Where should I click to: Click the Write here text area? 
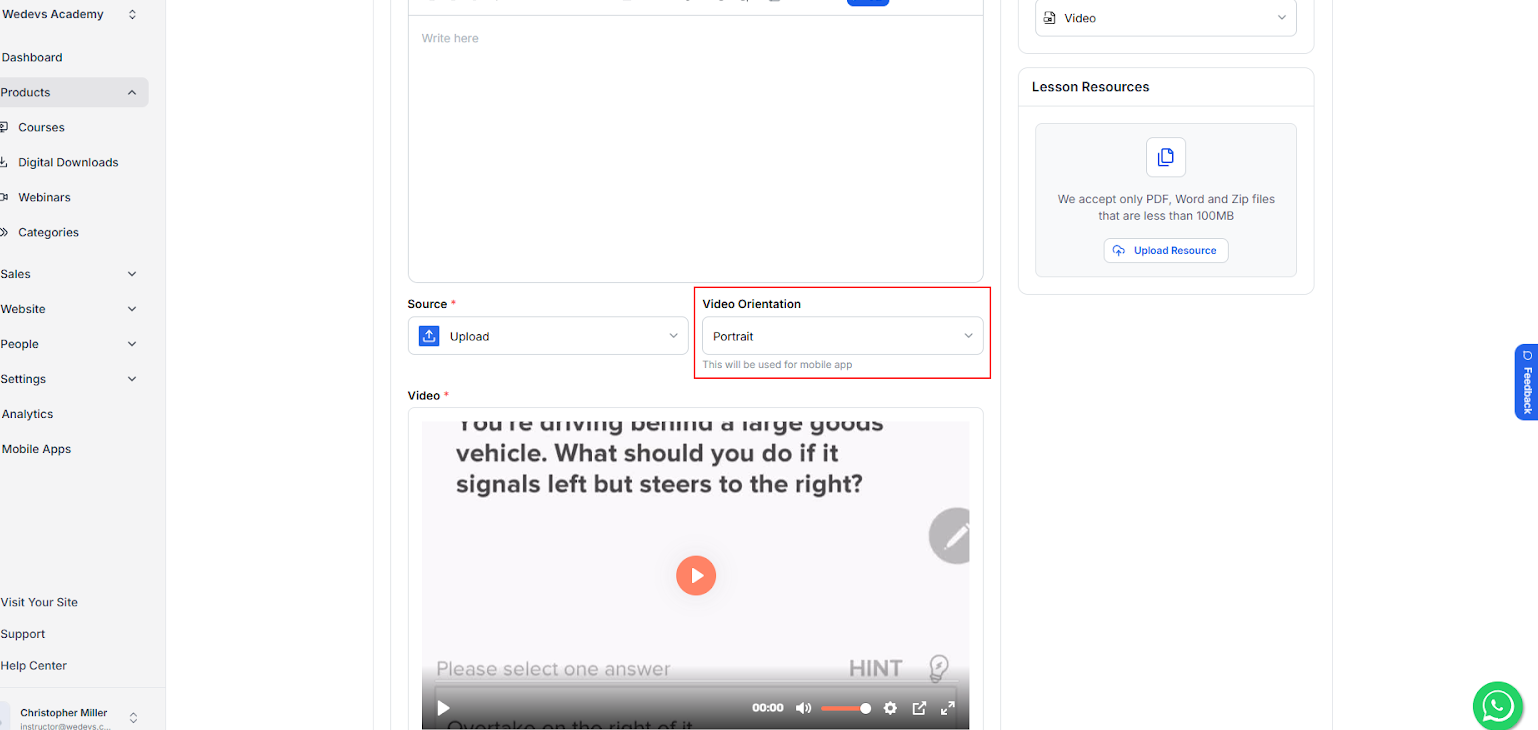click(695, 150)
